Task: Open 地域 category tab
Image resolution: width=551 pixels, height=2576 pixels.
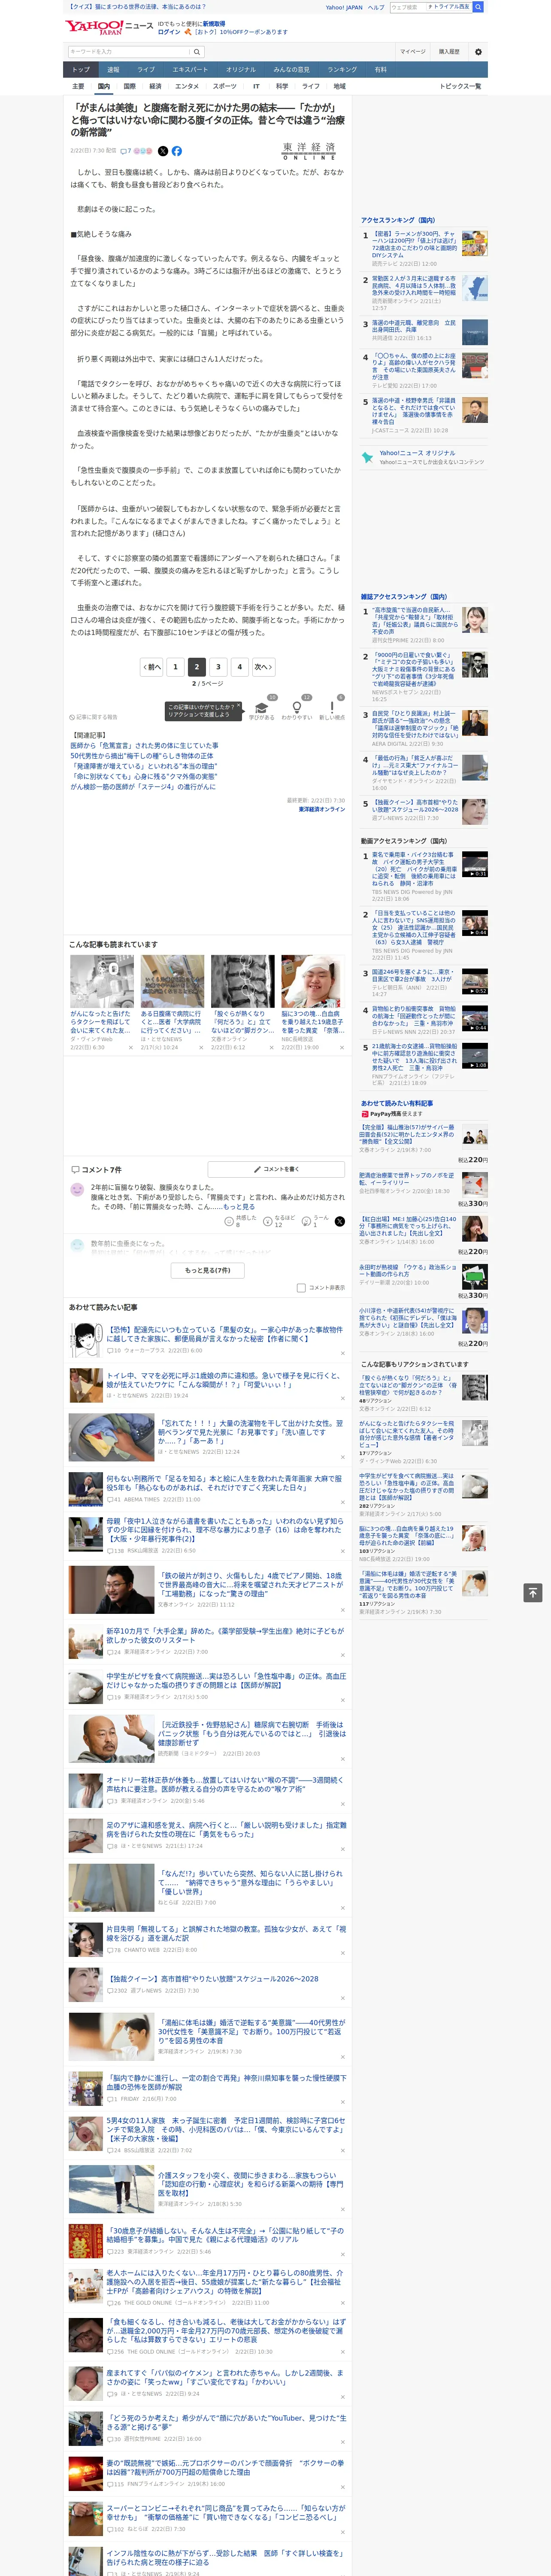Action: [x=340, y=86]
